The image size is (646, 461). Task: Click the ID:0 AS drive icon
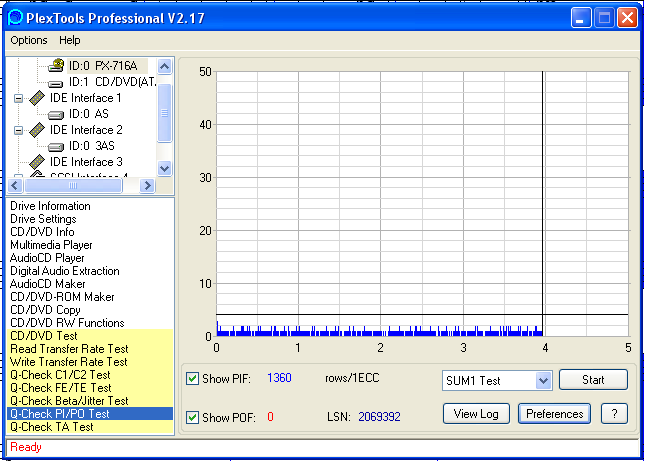56,115
